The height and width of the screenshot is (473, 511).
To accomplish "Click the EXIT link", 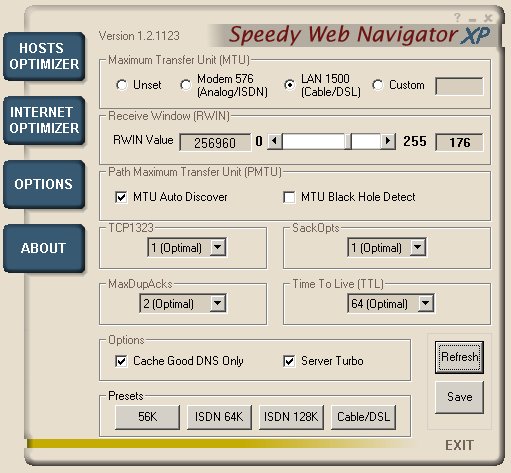I will point(459,445).
